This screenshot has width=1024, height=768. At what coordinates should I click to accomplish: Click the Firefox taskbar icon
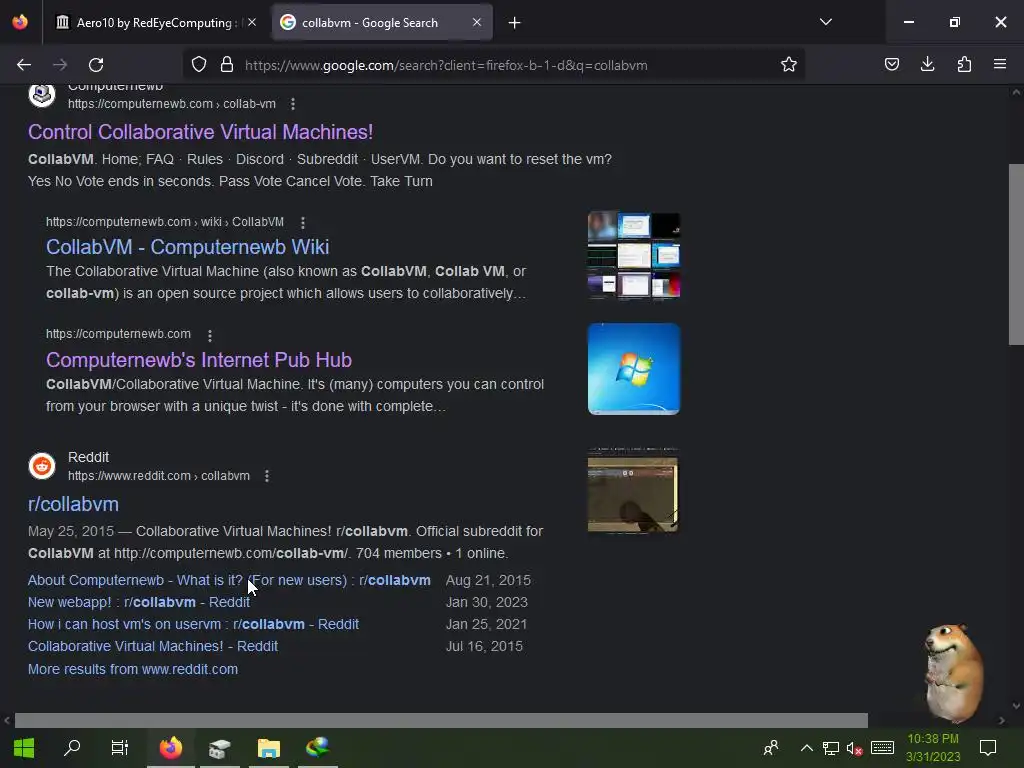pyautogui.click(x=170, y=748)
